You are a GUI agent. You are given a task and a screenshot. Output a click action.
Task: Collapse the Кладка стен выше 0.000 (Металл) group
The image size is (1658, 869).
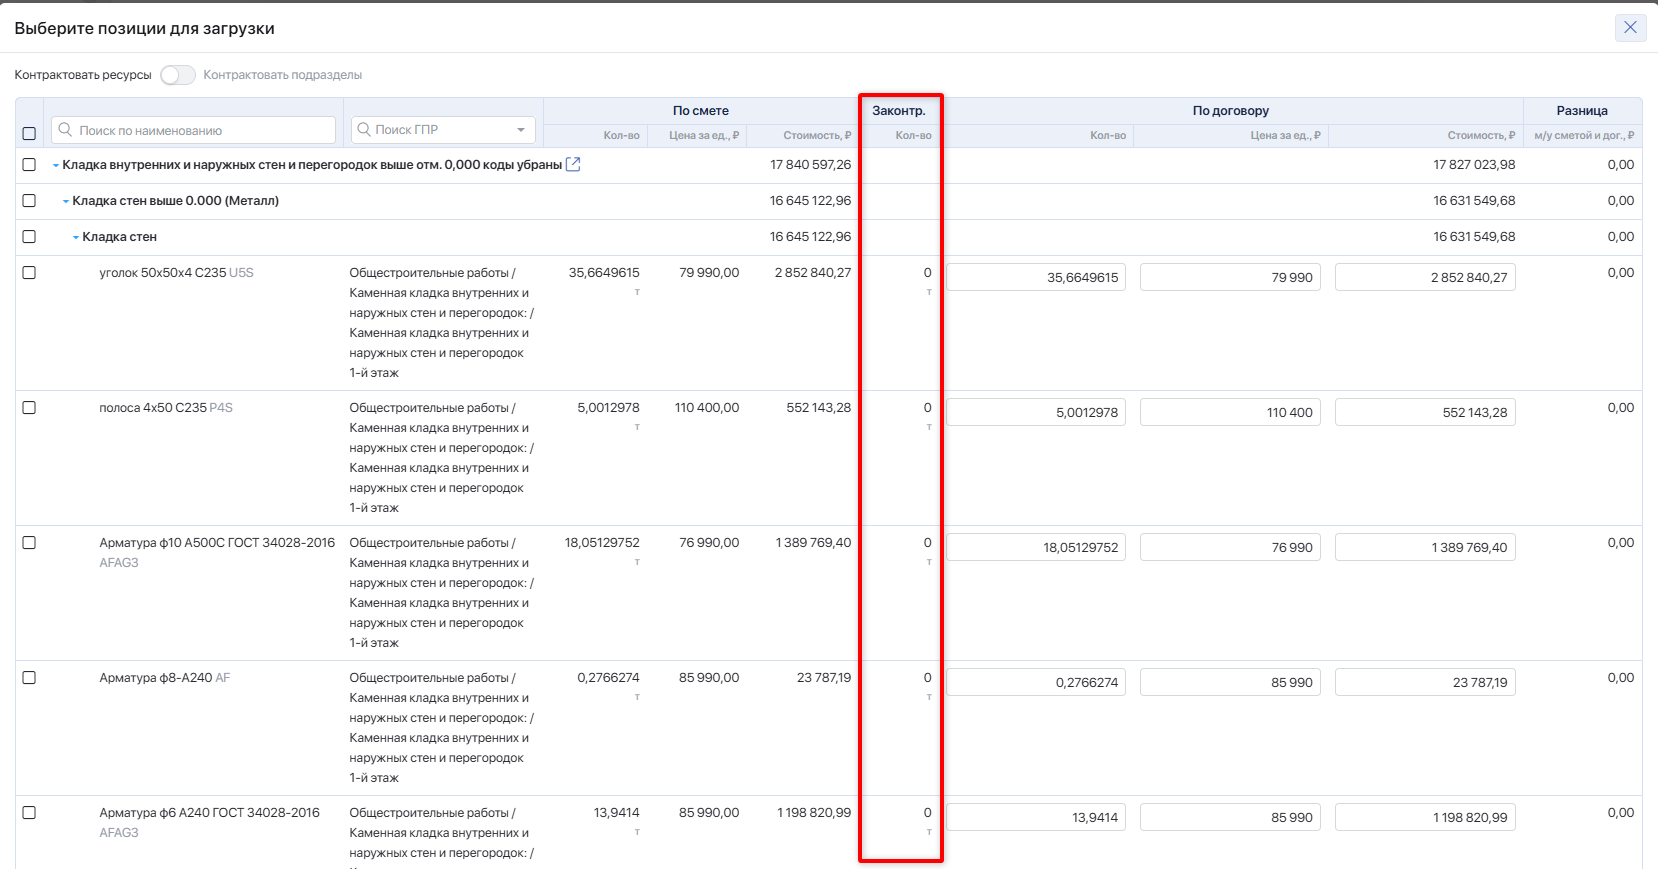coord(66,201)
